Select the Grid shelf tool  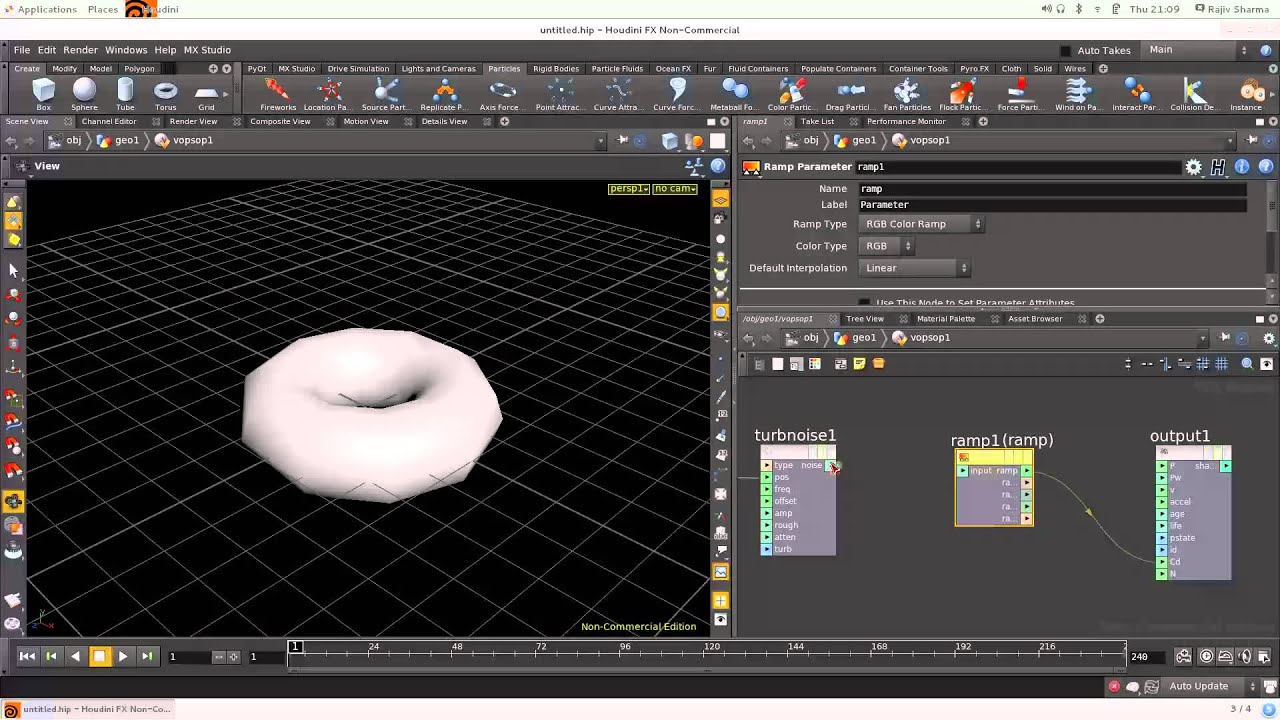click(x=206, y=95)
